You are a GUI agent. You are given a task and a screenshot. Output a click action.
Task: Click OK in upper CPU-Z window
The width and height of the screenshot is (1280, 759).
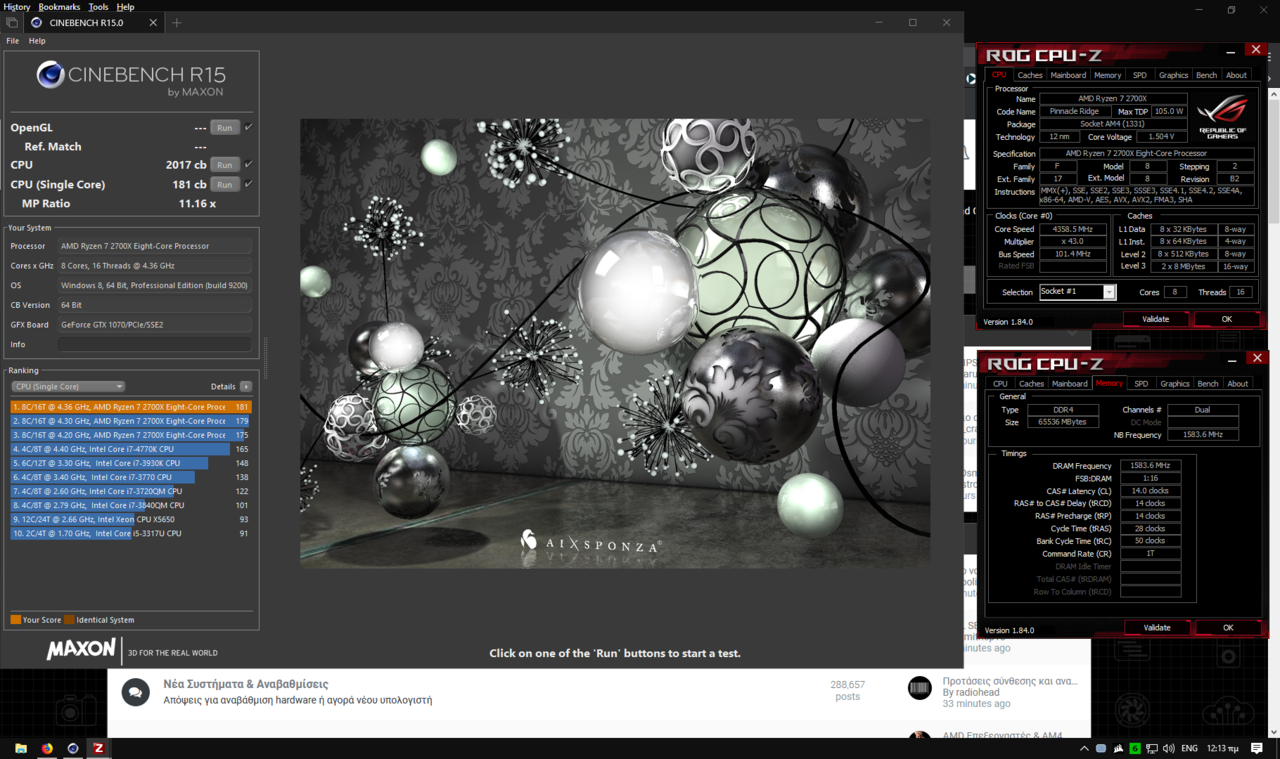tap(1227, 319)
